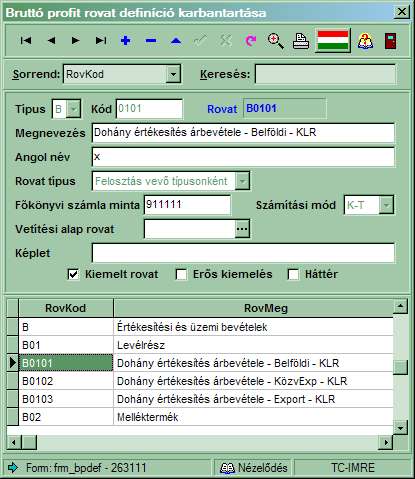Click the Rovat B0101 display field

[285, 109]
